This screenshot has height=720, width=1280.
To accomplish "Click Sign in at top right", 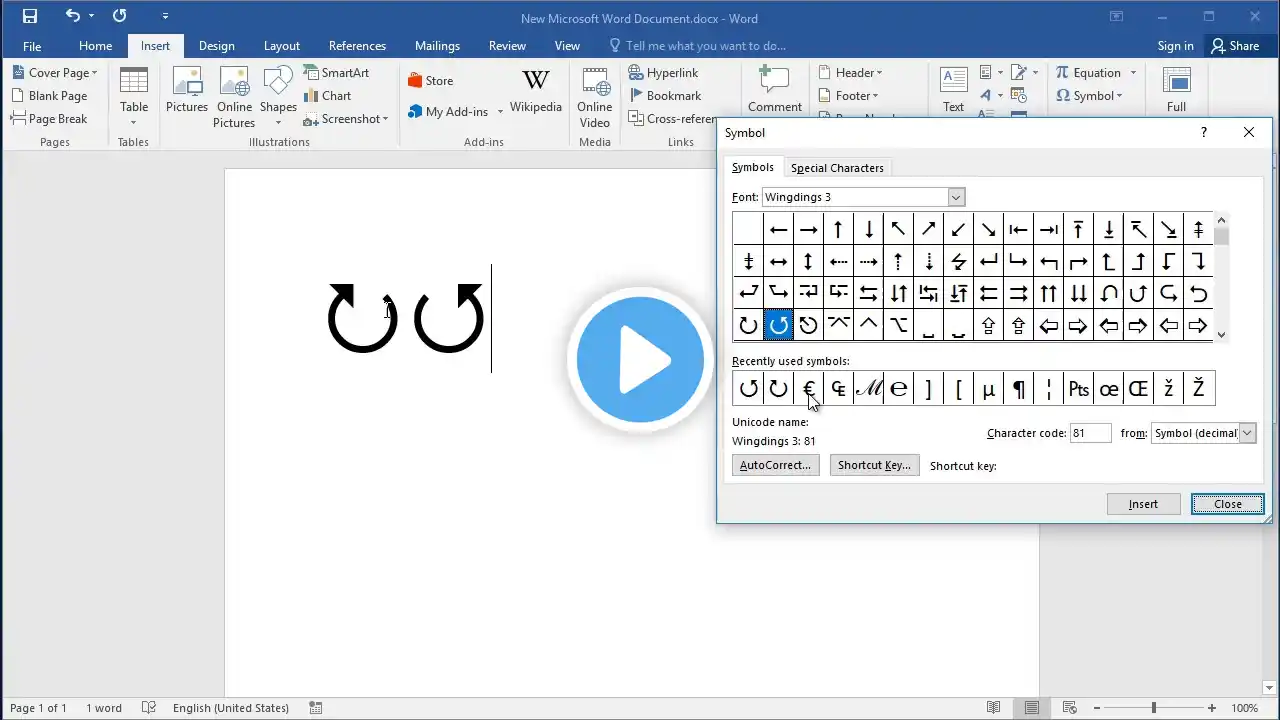I will pos(1175,46).
